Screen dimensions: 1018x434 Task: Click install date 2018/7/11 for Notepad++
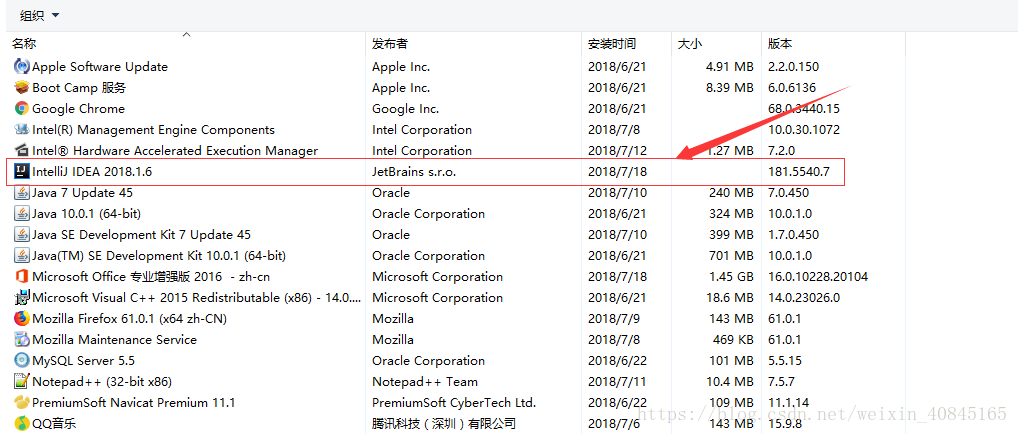pyautogui.click(x=617, y=381)
